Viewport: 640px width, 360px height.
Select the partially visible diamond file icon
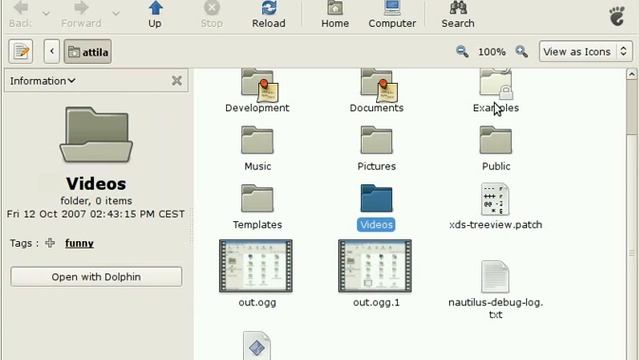point(257,346)
